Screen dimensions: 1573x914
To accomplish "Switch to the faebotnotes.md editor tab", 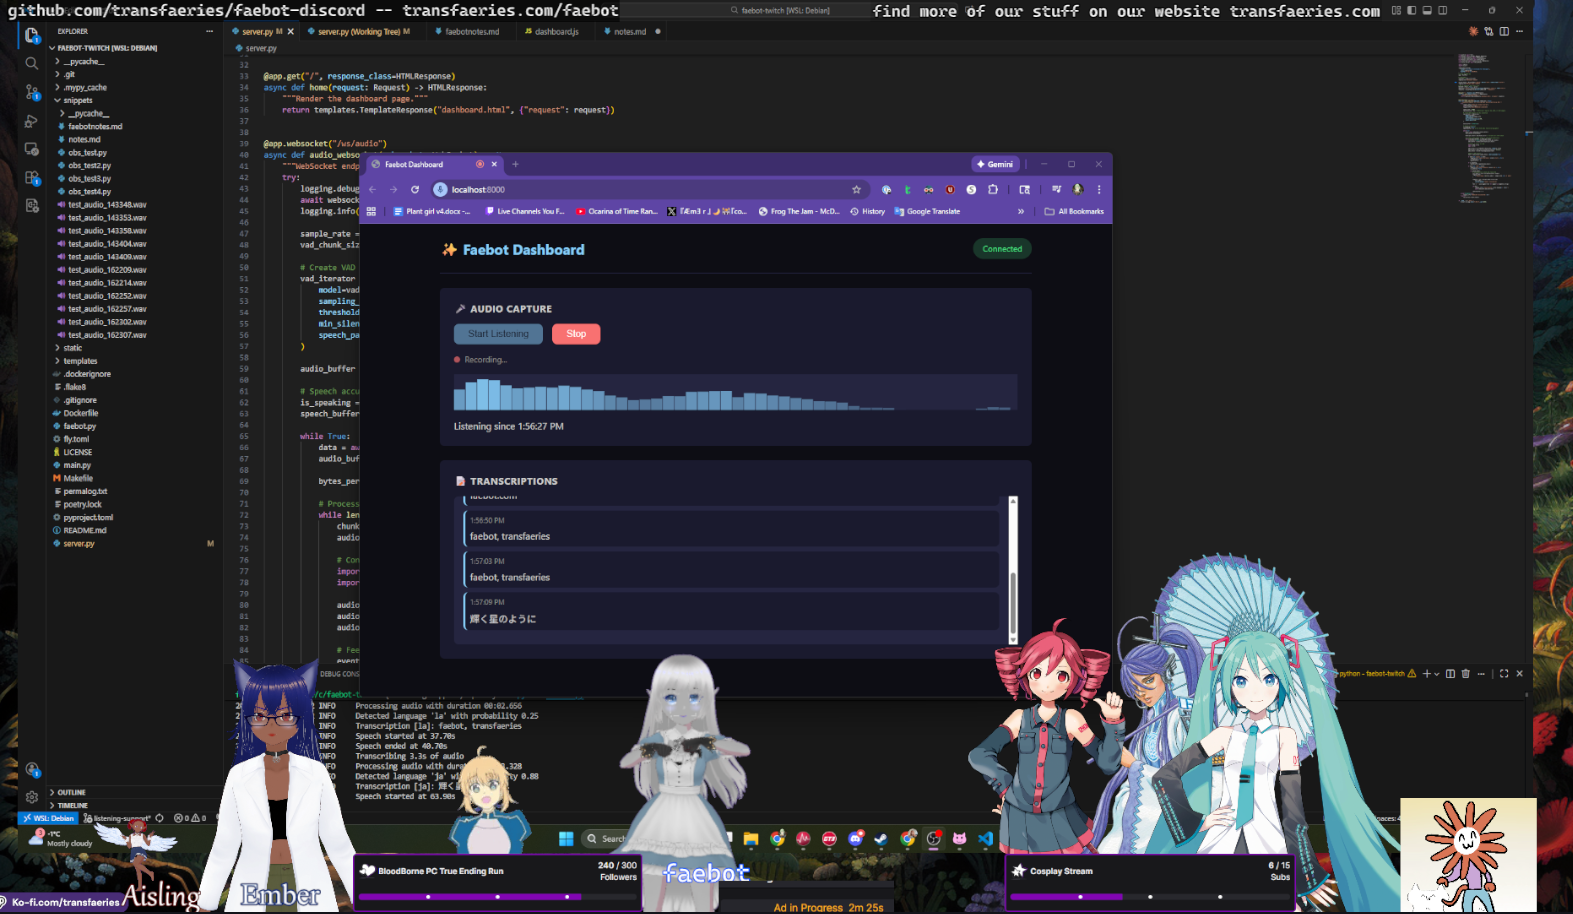I will (x=472, y=32).
